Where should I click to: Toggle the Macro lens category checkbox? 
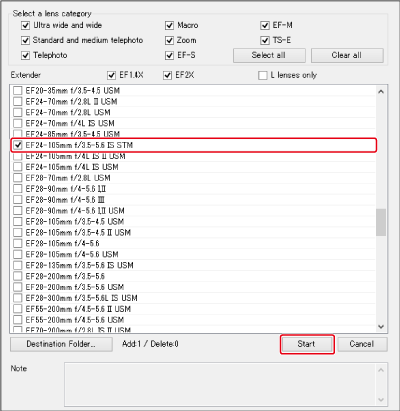pyautogui.click(x=169, y=25)
